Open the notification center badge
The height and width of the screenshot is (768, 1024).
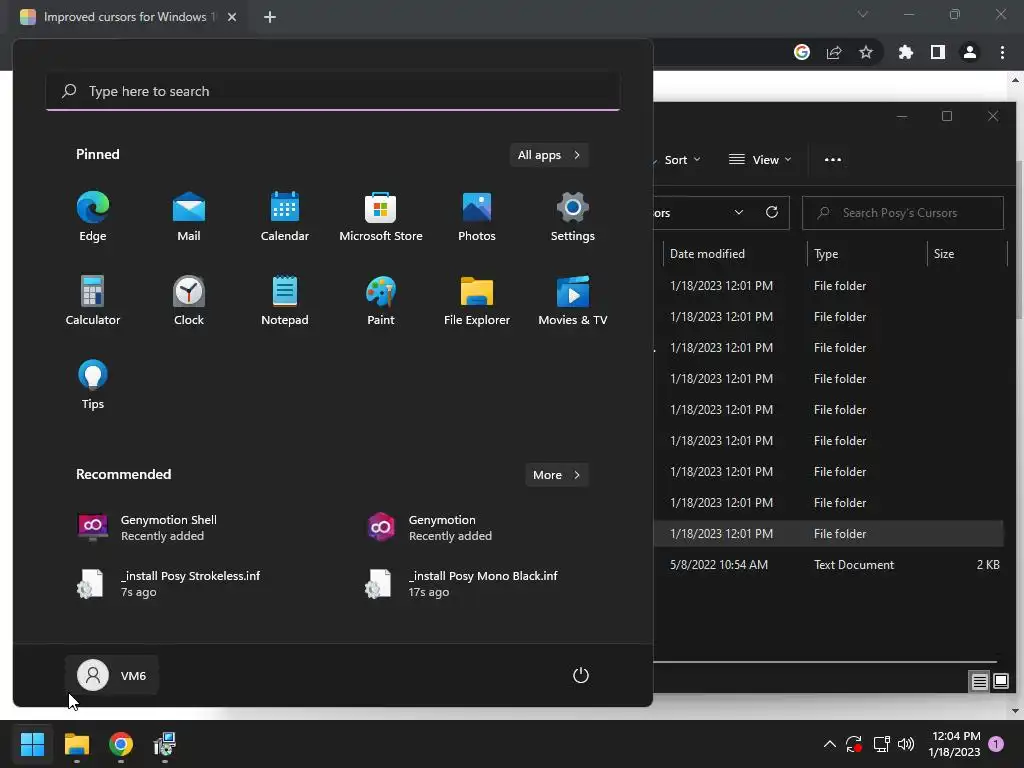pyautogui.click(x=996, y=744)
